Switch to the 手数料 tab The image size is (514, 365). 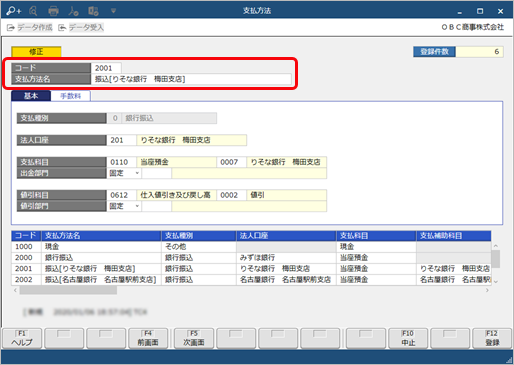click(x=70, y=96)
